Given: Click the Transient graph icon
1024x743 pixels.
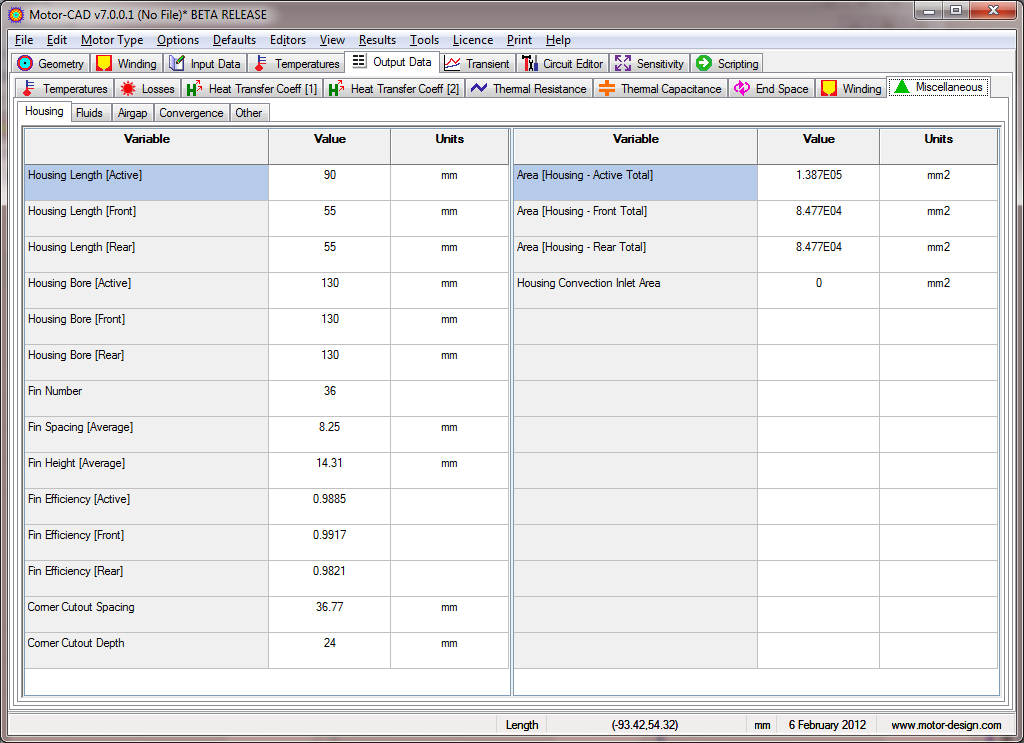Looking at the screenshot, I should pos(452,63).
